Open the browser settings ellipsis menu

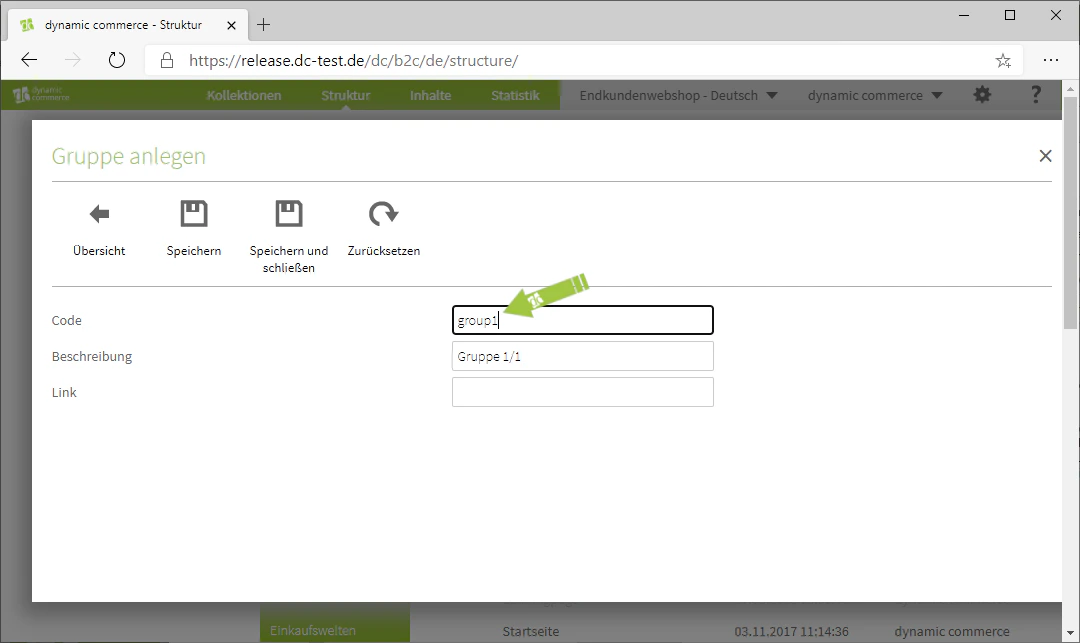point(1050,60)
